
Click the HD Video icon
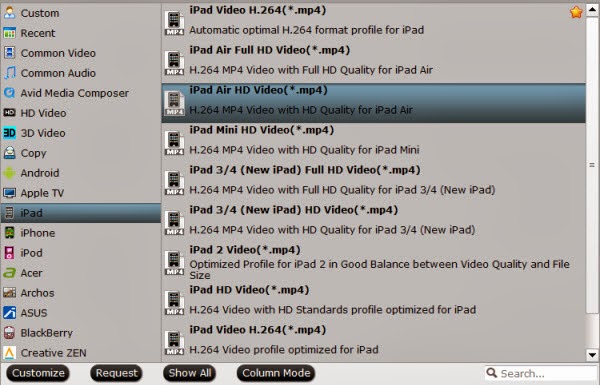click(x=9, y=113)
